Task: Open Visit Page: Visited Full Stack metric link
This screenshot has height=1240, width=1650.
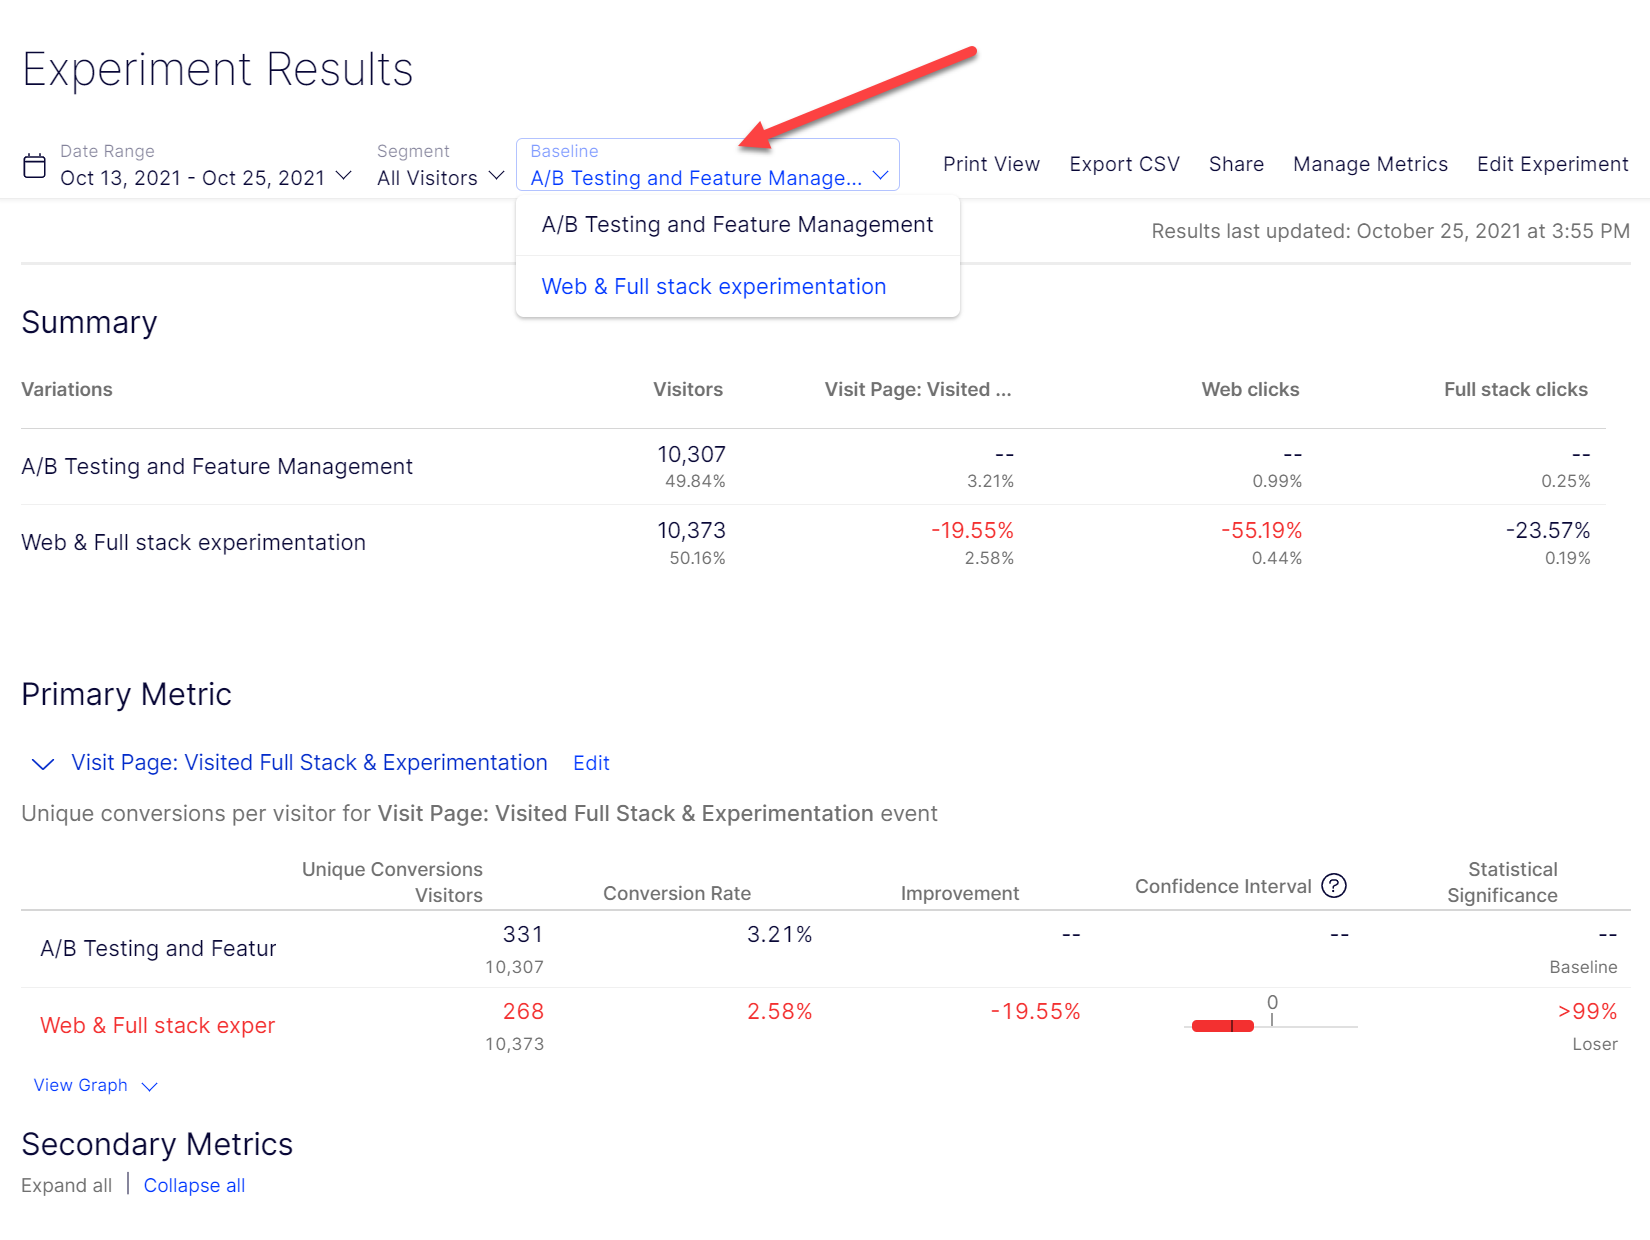Action: point(309,763)
